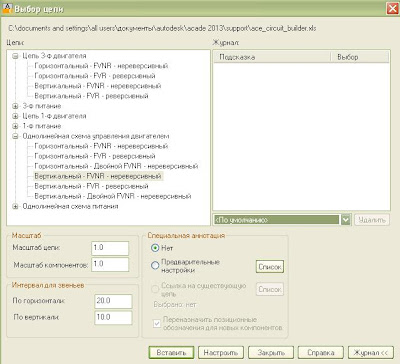Select Однолинейная схема управления двигателем item
This screenshot has height=364, width=400.
tap(96, 136)
